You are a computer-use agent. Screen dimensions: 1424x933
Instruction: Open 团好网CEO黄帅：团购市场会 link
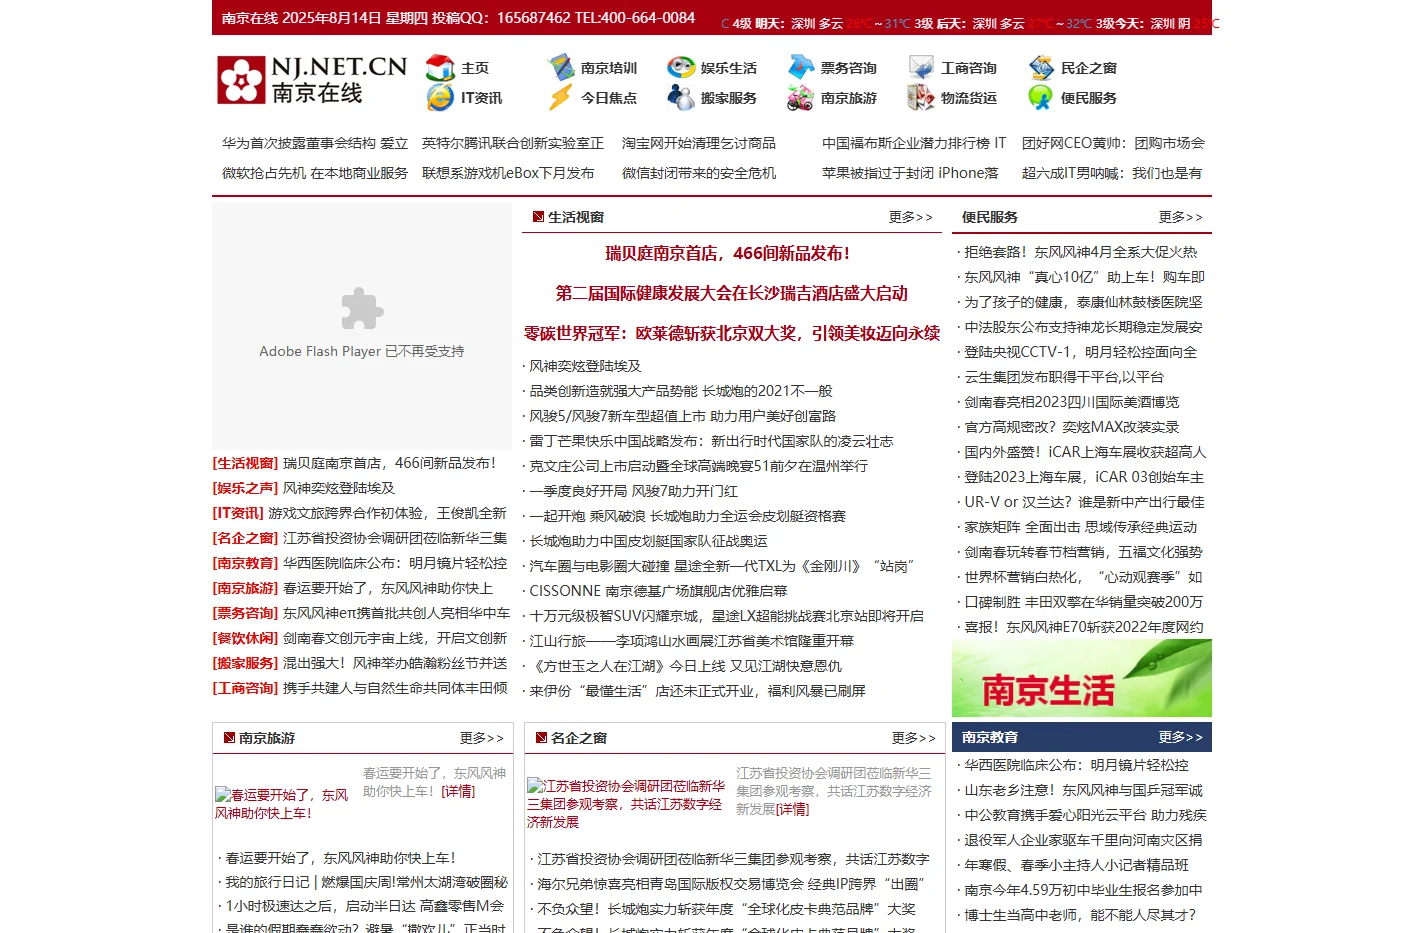click(1113, 143)
